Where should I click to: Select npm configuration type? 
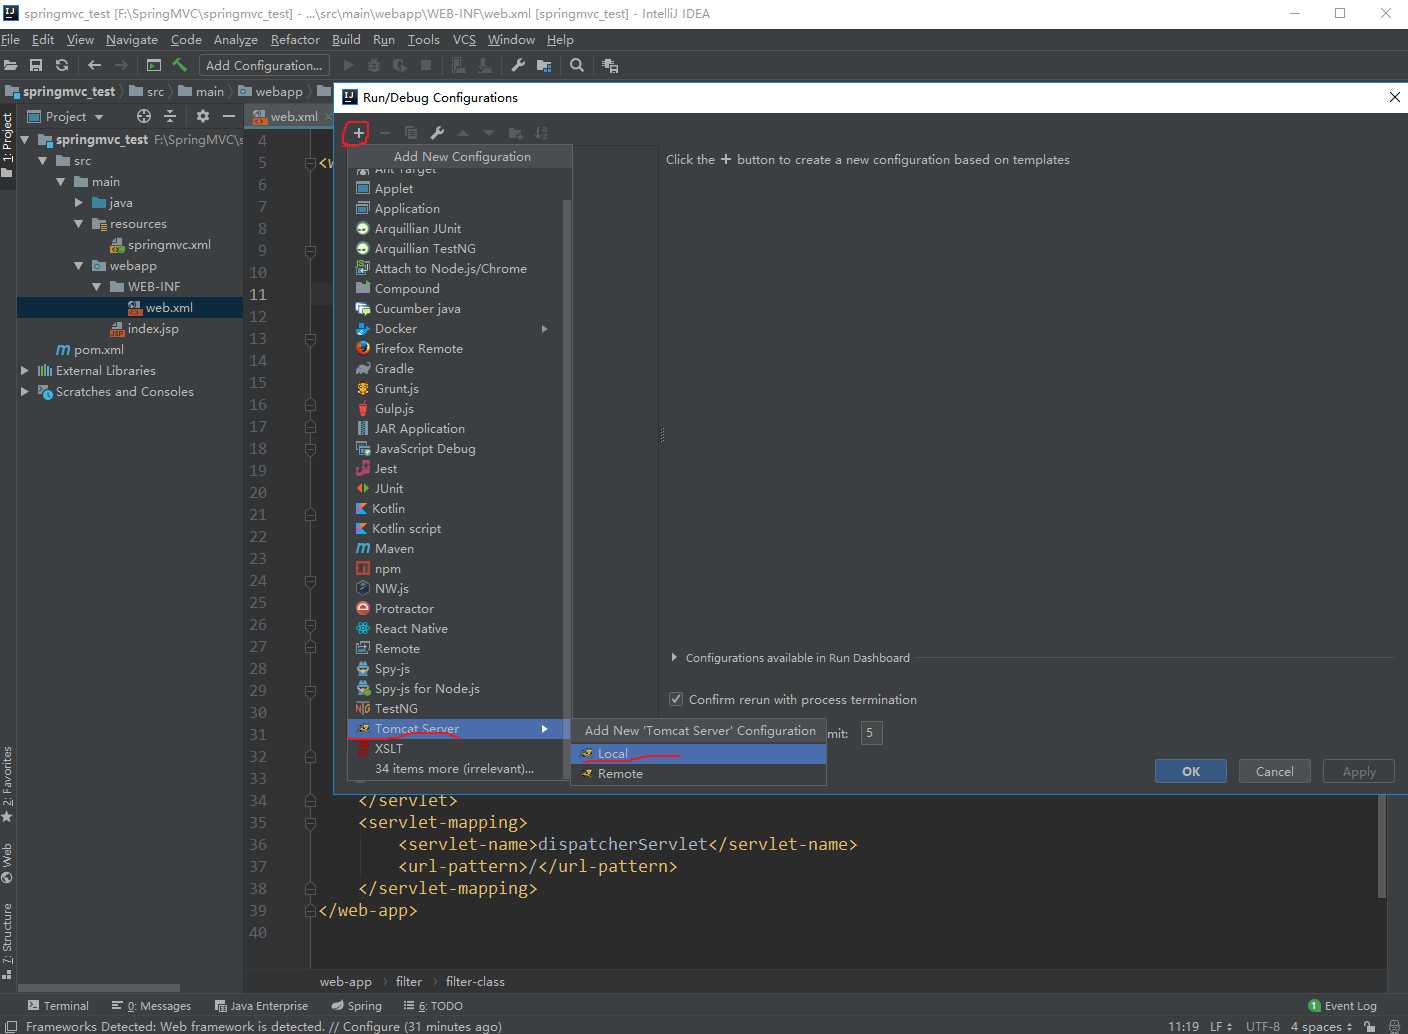point(455,569)
